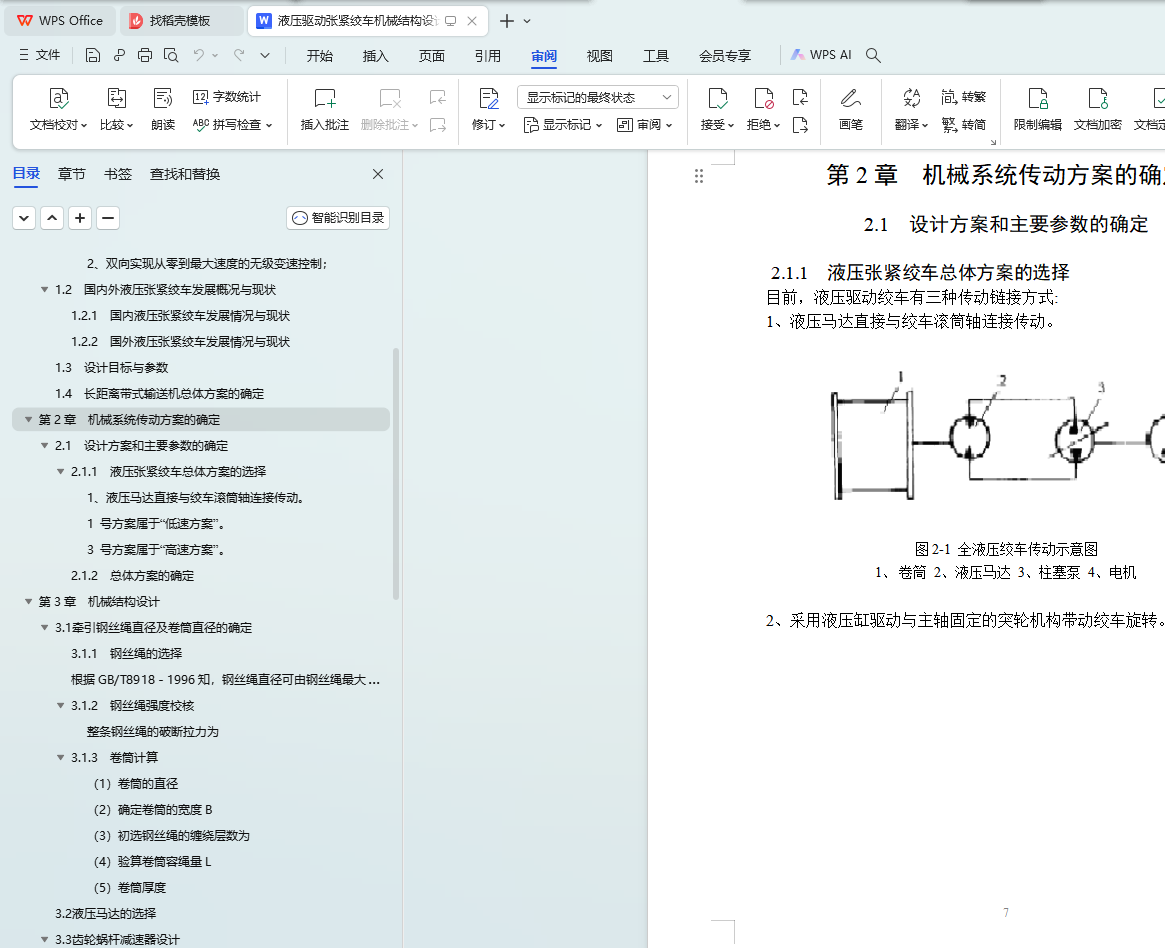Open the 显示标记的最终状态 dropdown
1165x948 pixels.
pos(598,97)
